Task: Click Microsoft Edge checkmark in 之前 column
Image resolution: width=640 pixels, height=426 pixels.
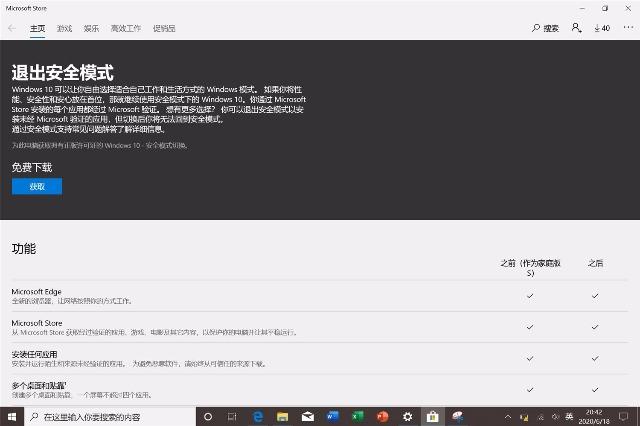Action: pos(530,296)
